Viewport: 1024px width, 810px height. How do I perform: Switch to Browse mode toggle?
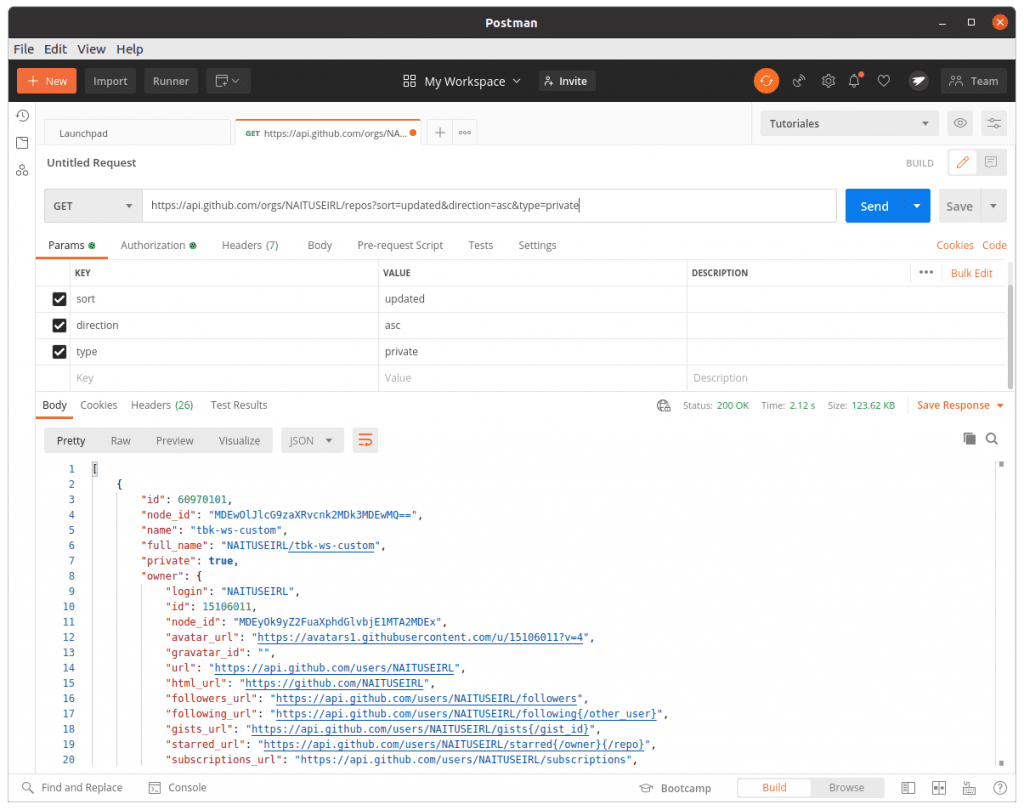click(x=846, y=788)
